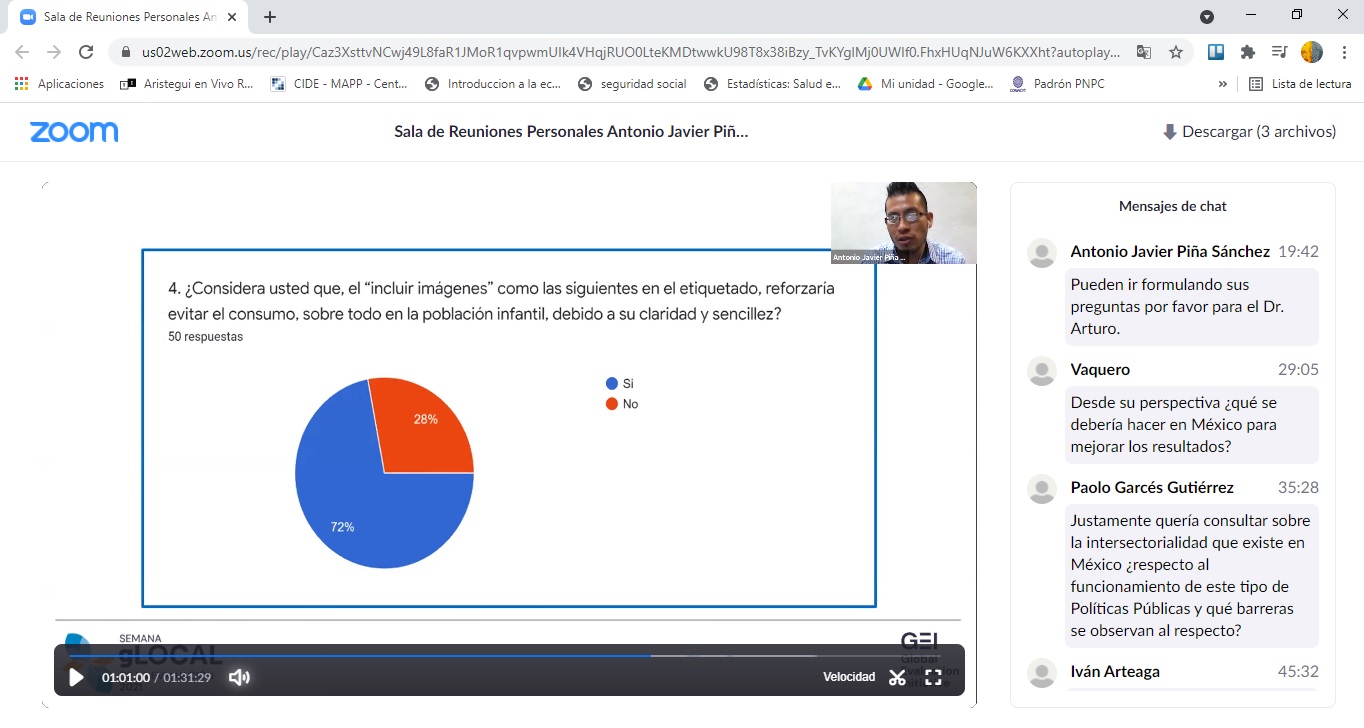Open a new browser tab
Screen dimensions: 1364x728
[x=270, y=17]
